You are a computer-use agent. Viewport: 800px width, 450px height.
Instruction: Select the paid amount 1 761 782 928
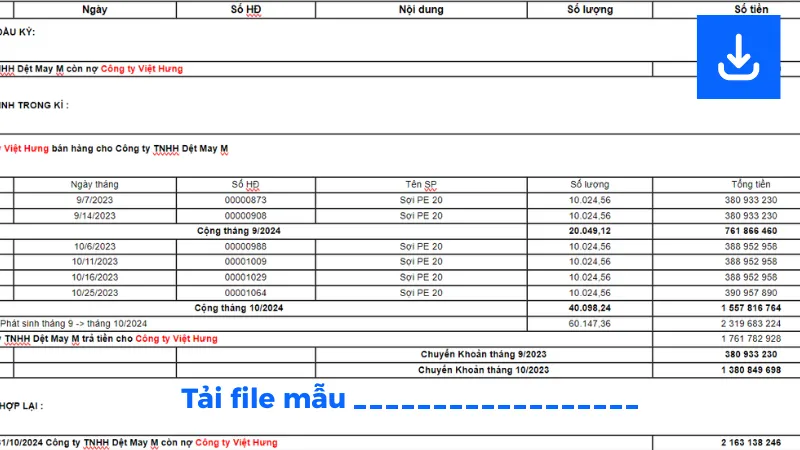pyautogui.click(x=751, y=339)
